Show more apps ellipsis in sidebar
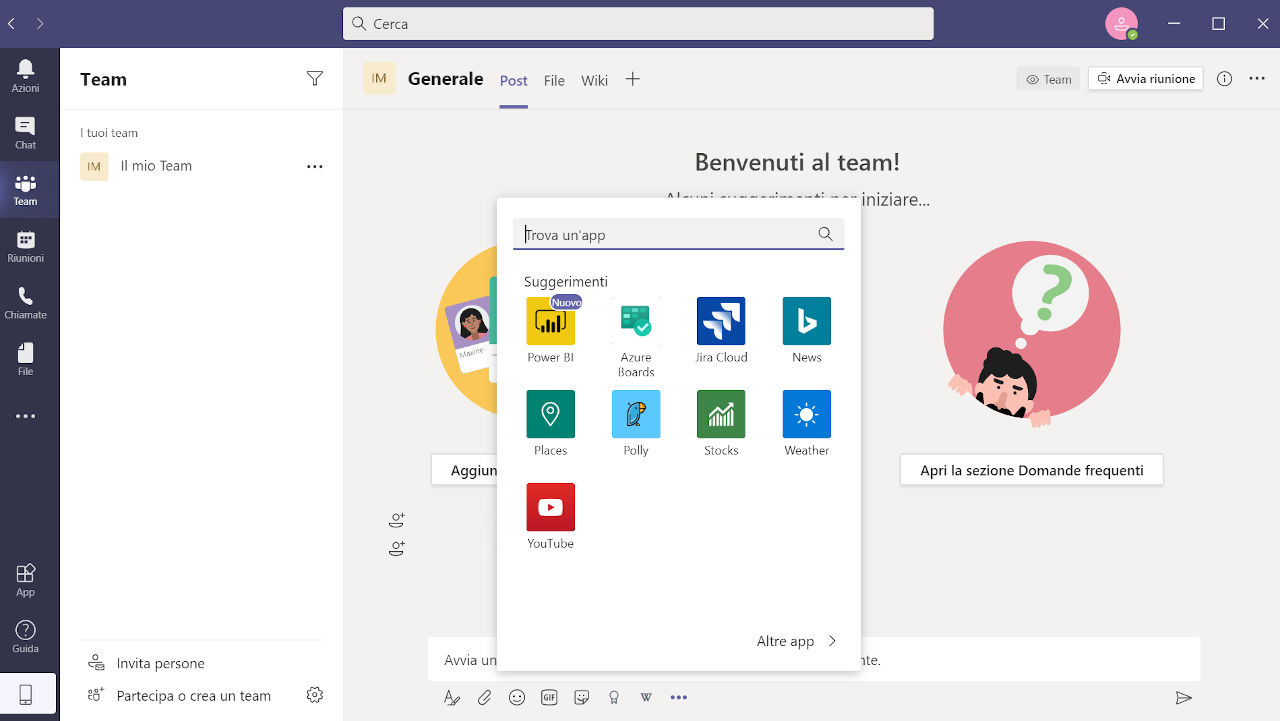 point(26,416)
